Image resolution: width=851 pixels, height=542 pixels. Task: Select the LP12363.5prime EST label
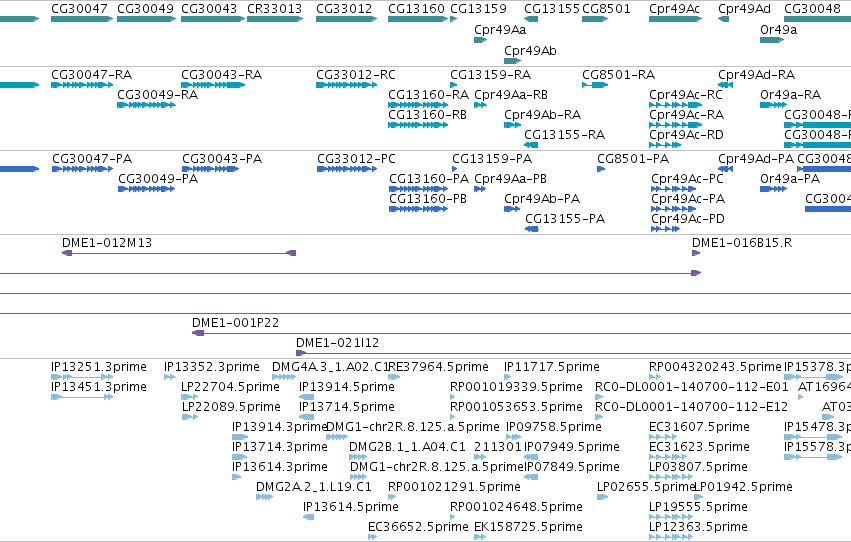coord(698,527)
